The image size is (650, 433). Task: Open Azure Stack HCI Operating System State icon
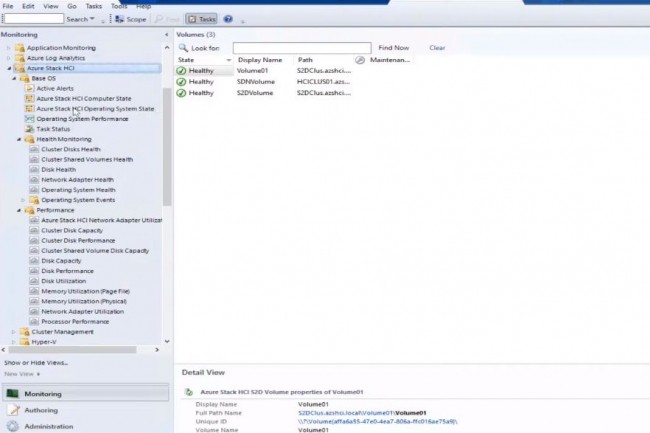29,109
